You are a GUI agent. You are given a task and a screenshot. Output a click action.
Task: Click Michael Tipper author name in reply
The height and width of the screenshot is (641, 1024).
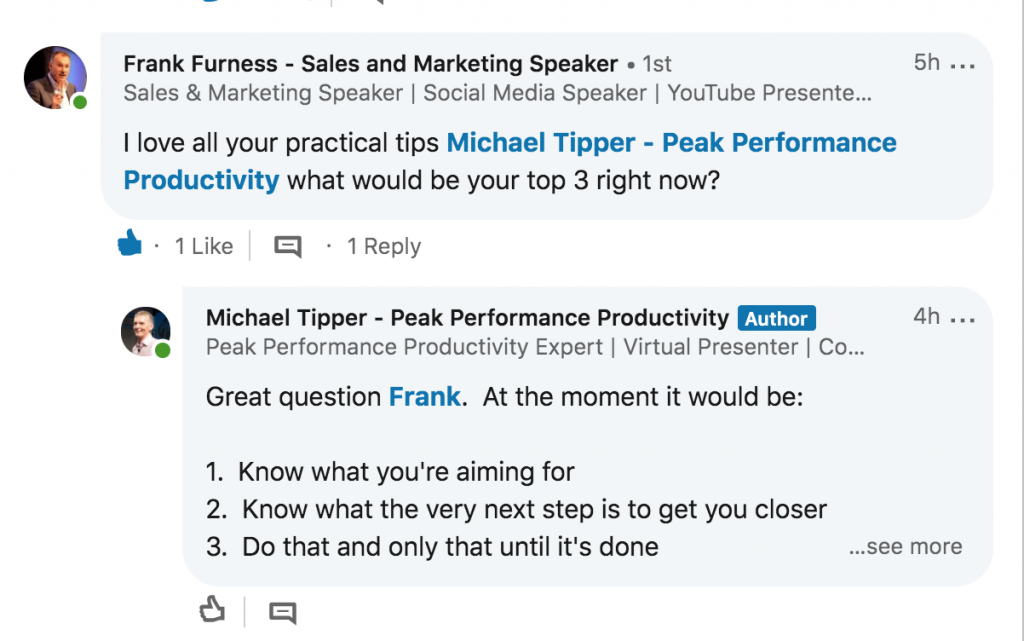(467, 318)
